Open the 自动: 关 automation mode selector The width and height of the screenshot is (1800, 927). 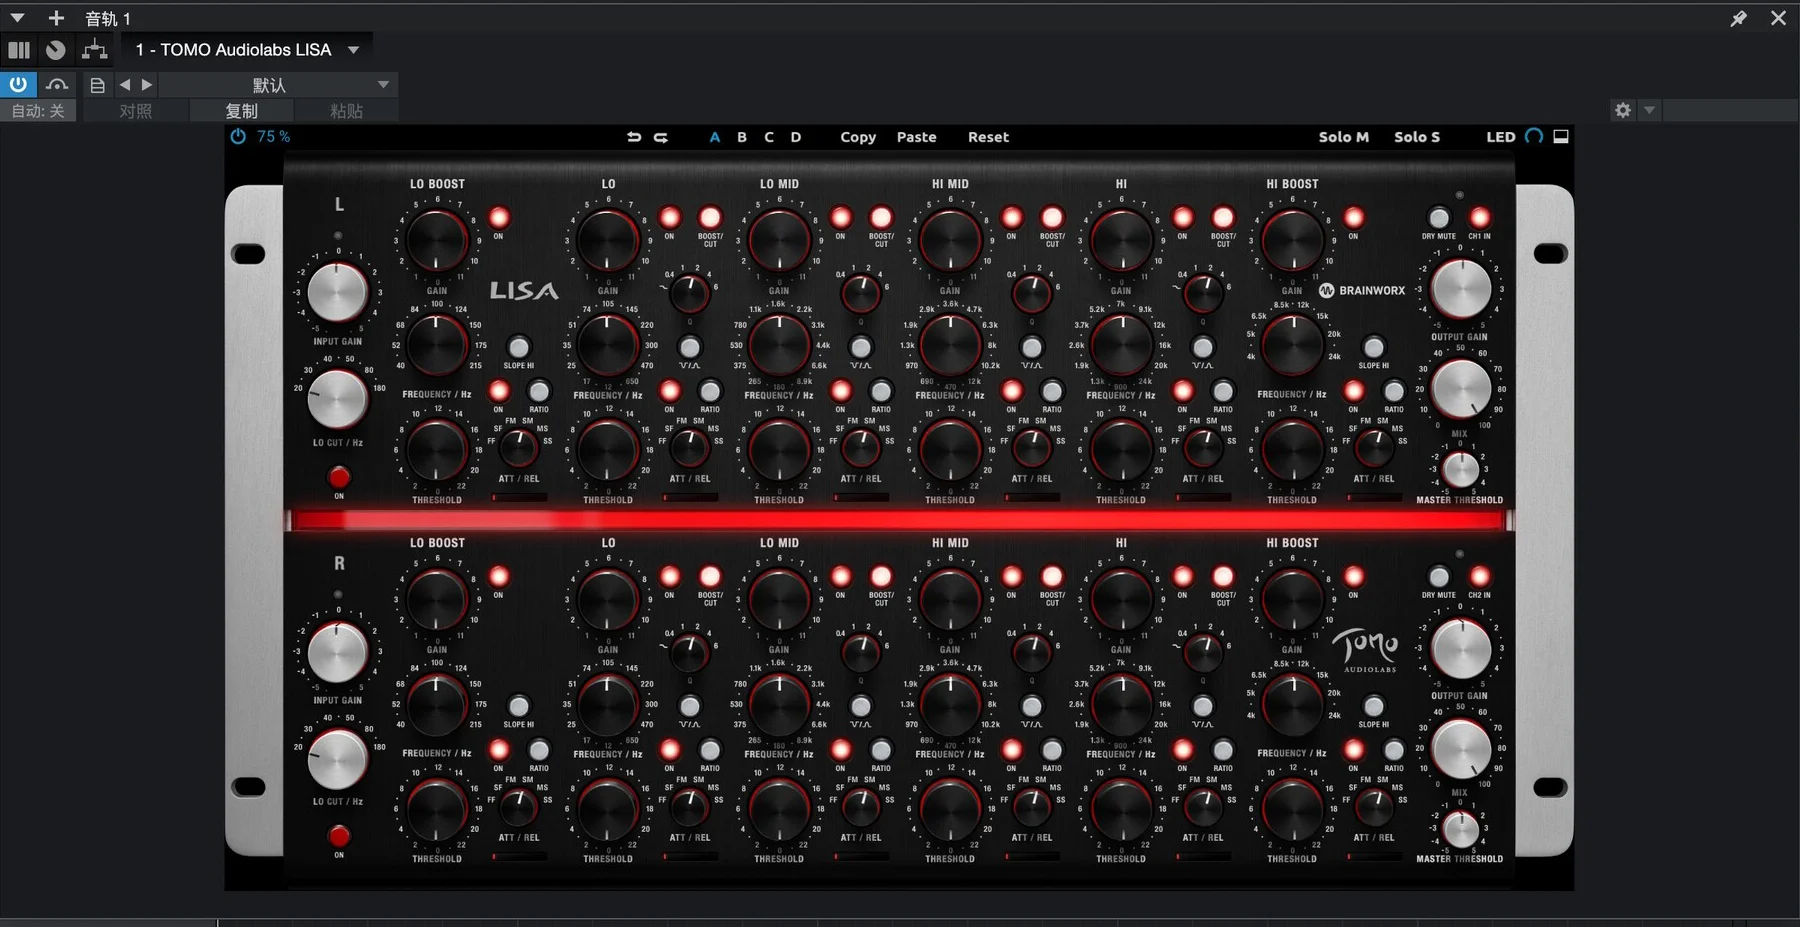pyautogui.click(x=38, y=111)
